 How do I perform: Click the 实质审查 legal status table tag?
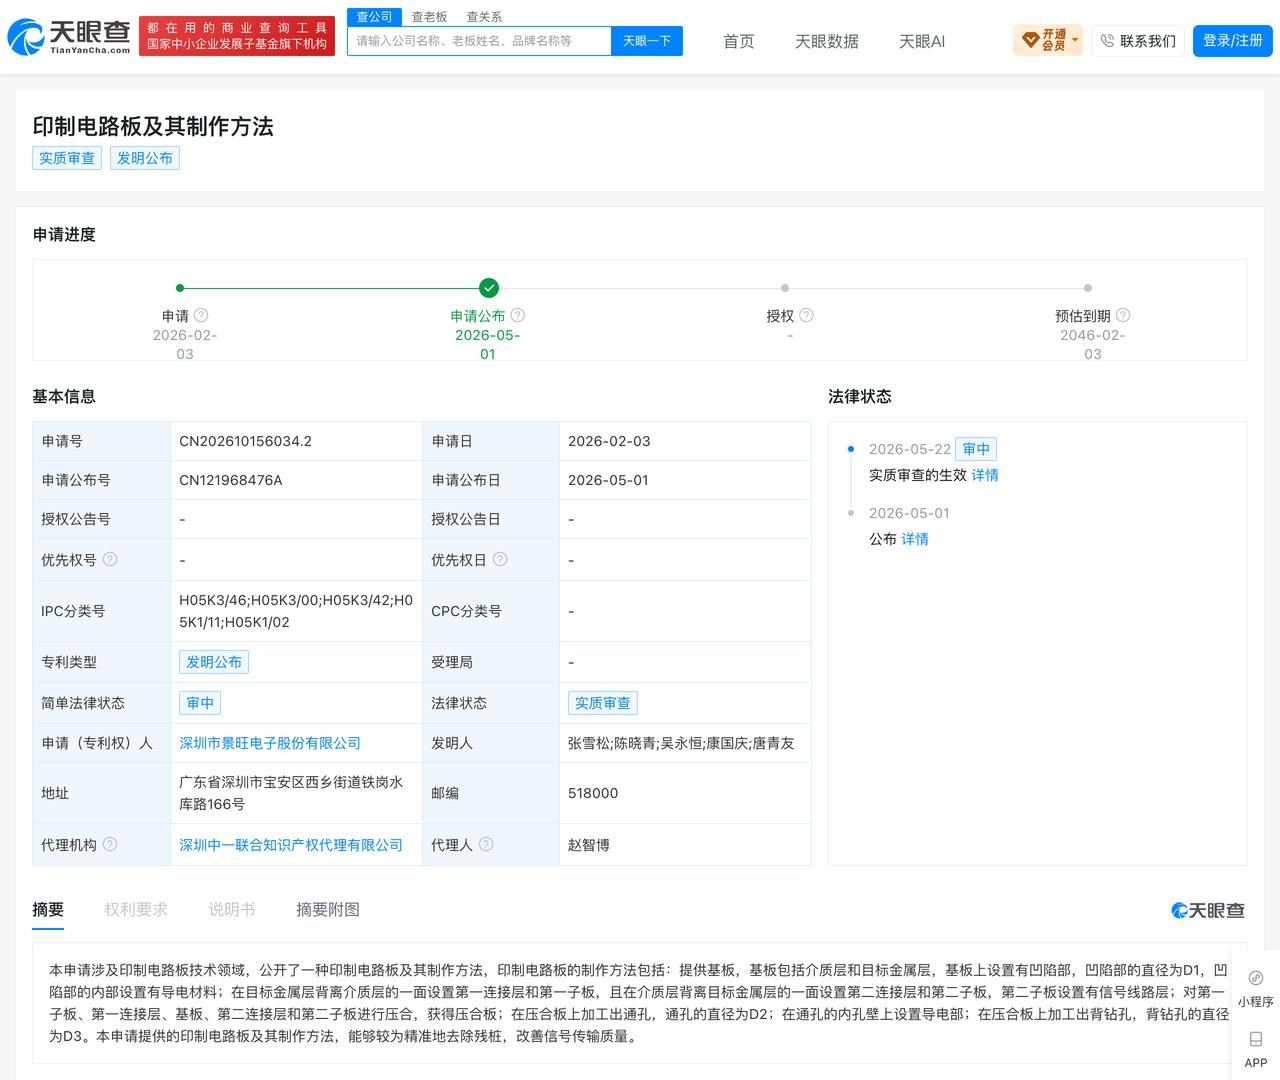tap(603, 703)
